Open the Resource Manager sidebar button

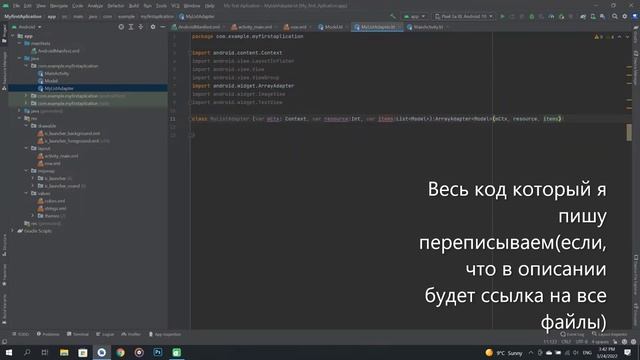[4, 70]
